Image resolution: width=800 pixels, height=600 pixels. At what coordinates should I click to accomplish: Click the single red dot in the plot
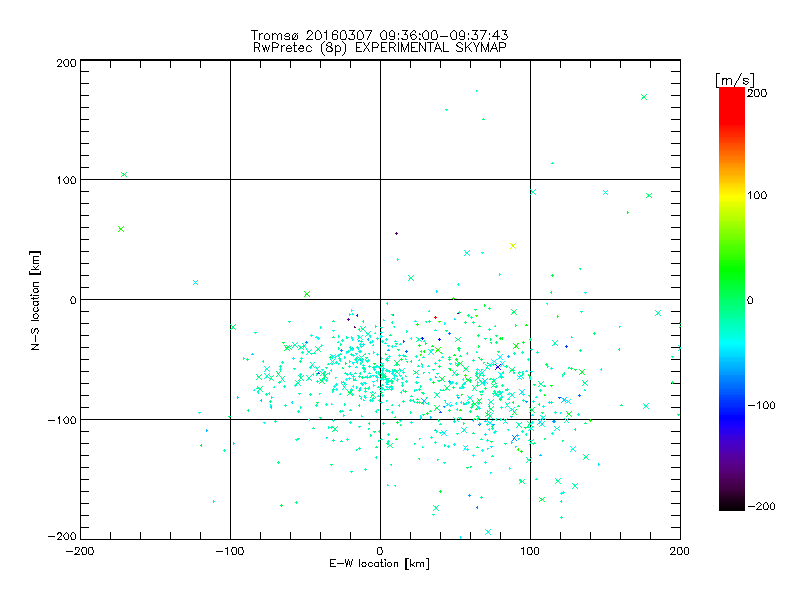pyautogui.click(x=435, y=317)
